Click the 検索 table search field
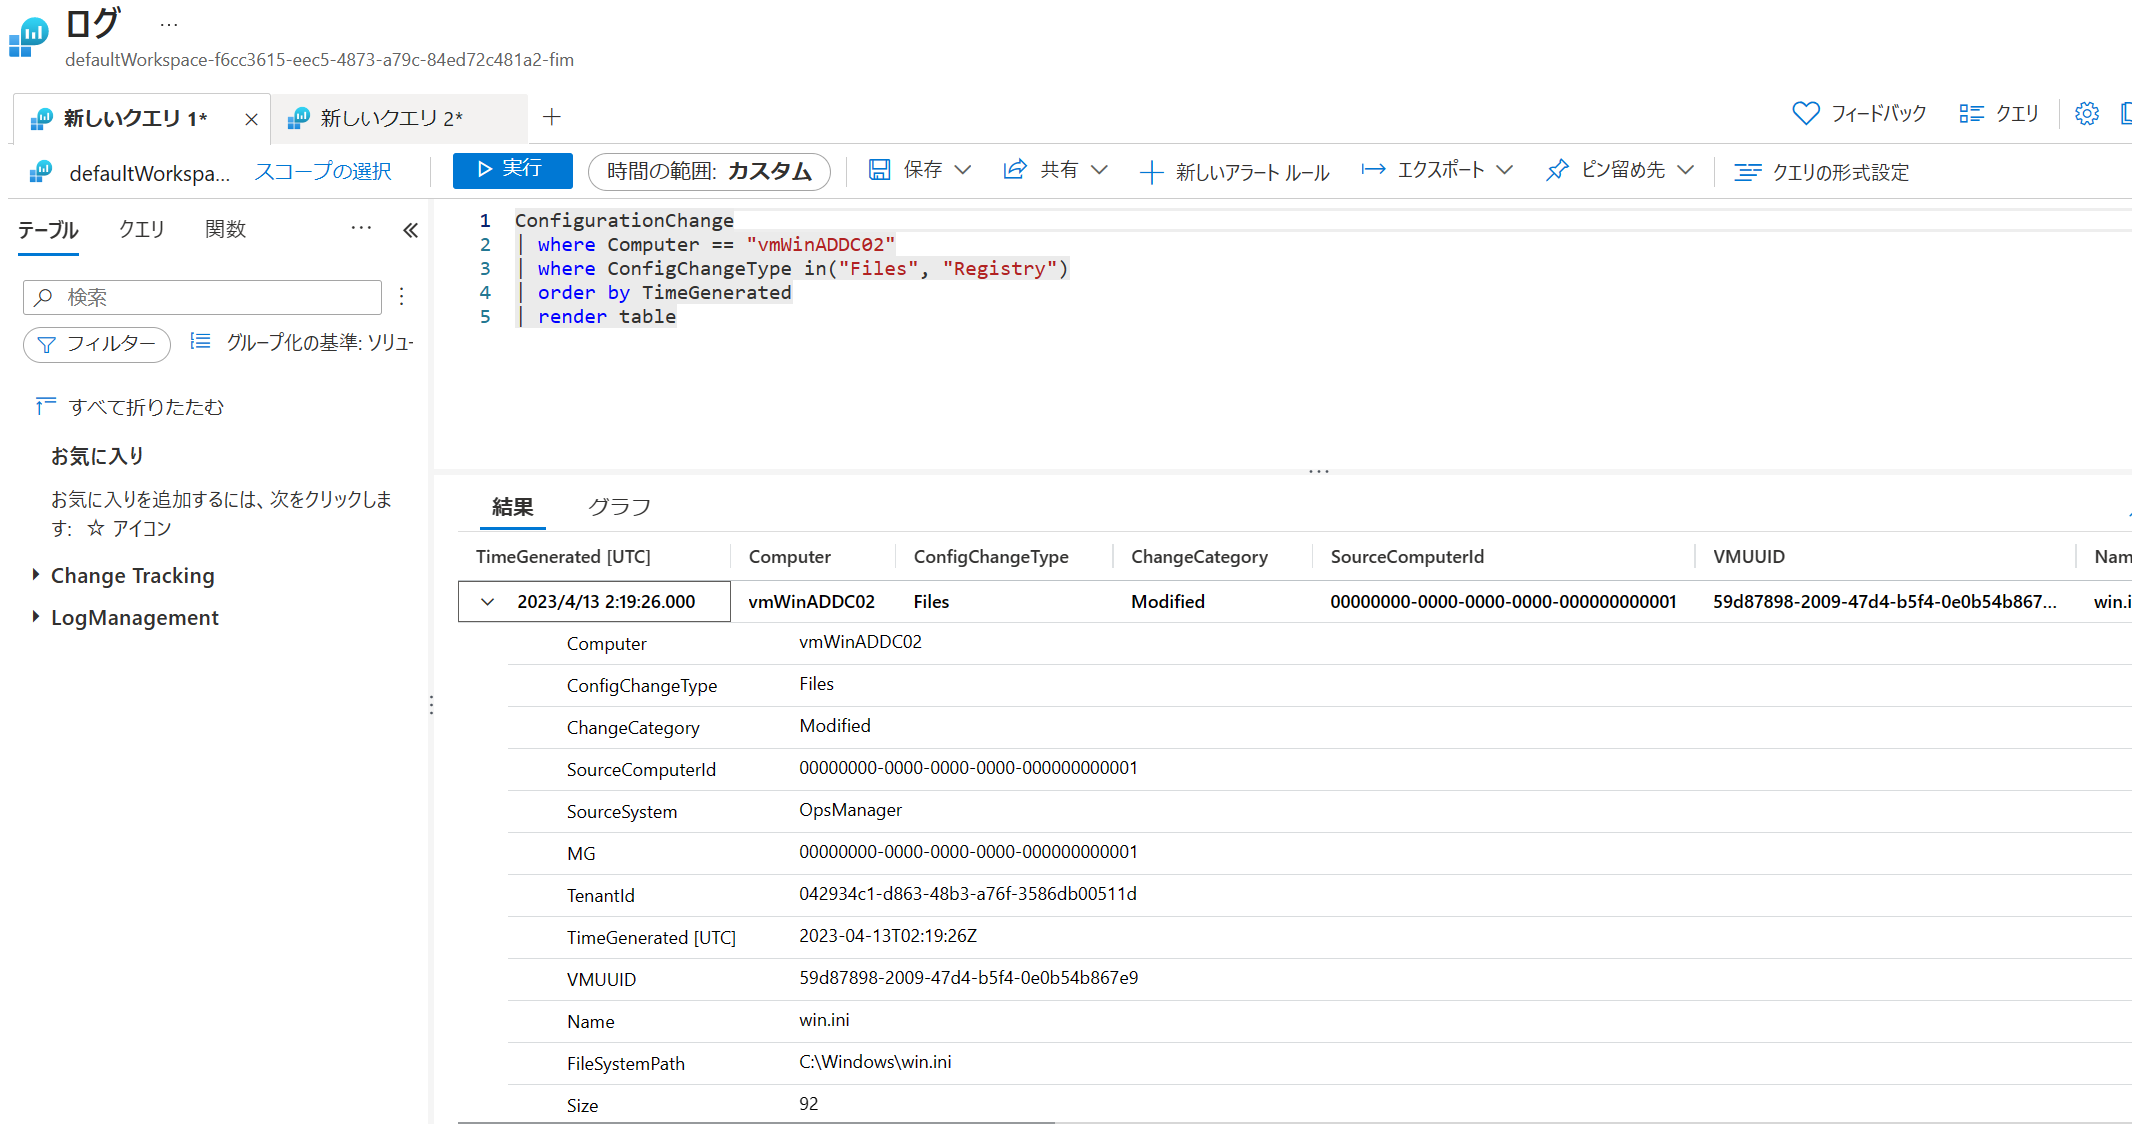2132x1124 pixels. (x=202, y=297)
